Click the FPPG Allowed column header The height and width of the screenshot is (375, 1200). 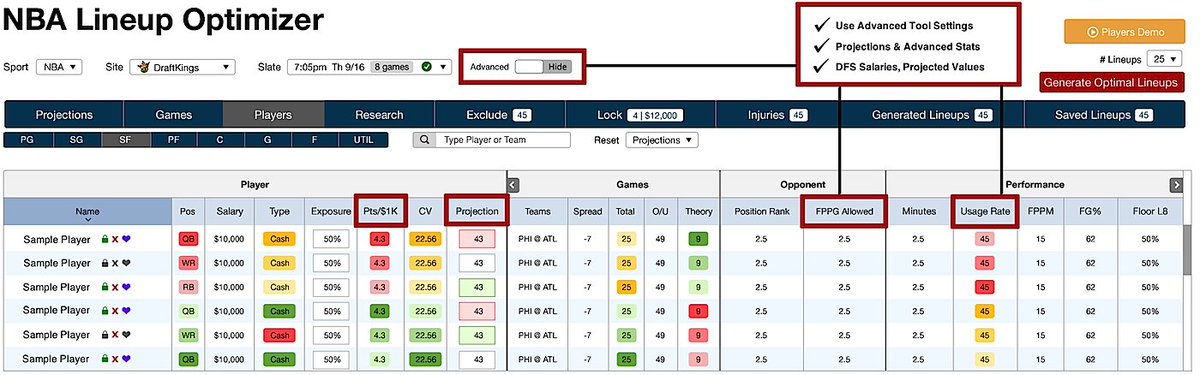pos(844,211)
